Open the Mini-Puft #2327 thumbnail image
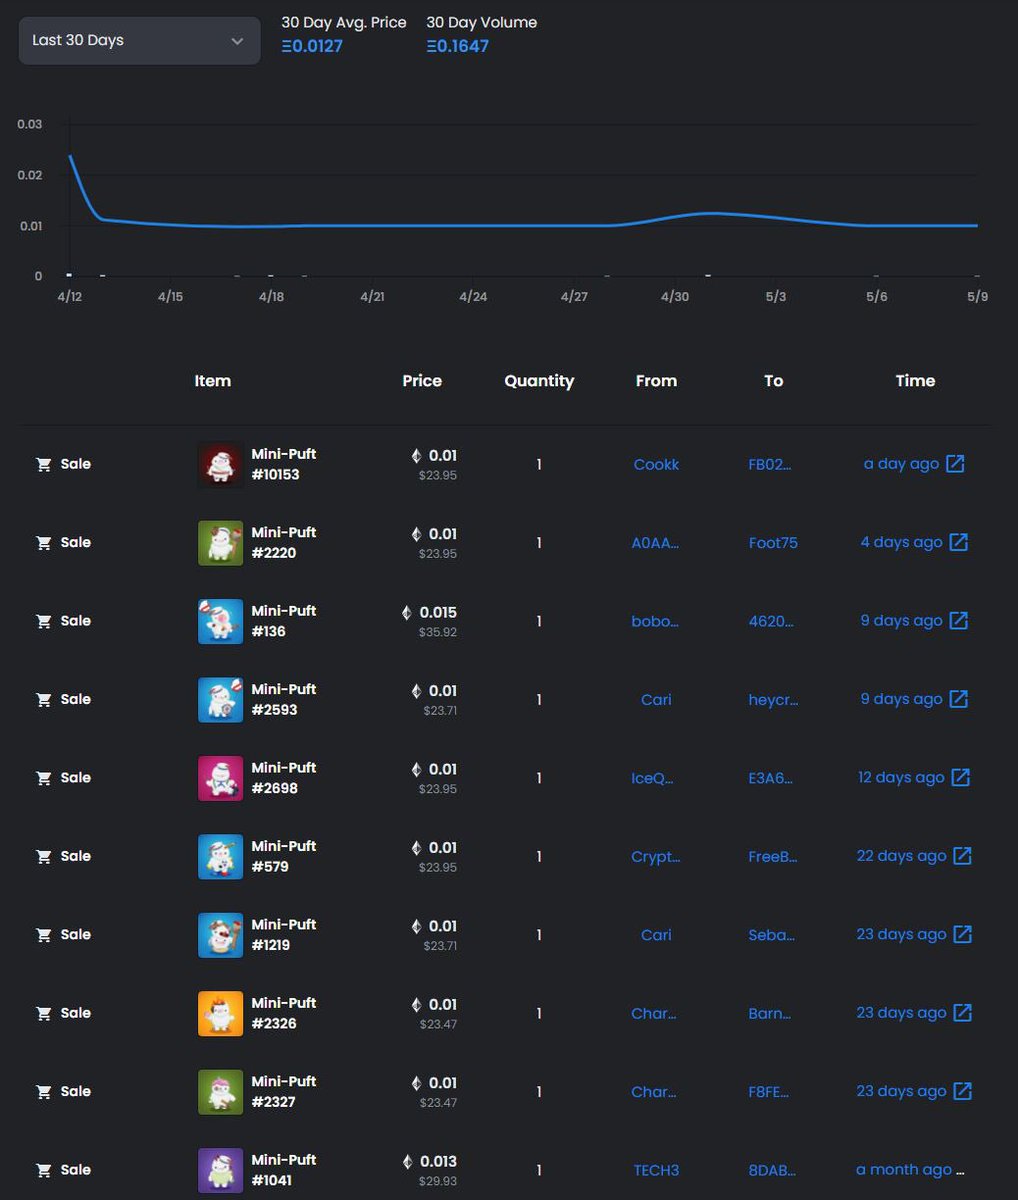This screenshot has width=1018, height=1200. tap(220, 1092)
